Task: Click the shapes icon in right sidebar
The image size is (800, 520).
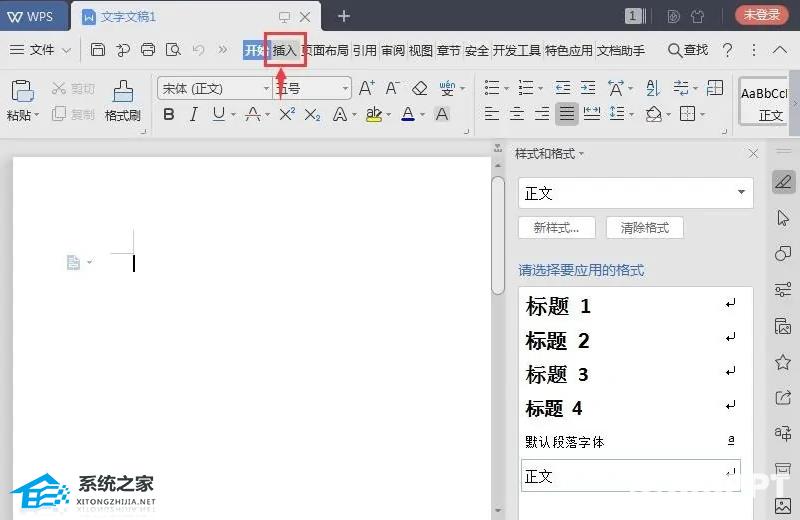Action: (x=783, y=253)
